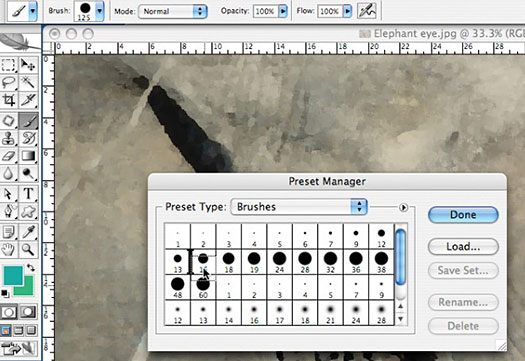Select the Healing Brush tool

click(9, 121)
